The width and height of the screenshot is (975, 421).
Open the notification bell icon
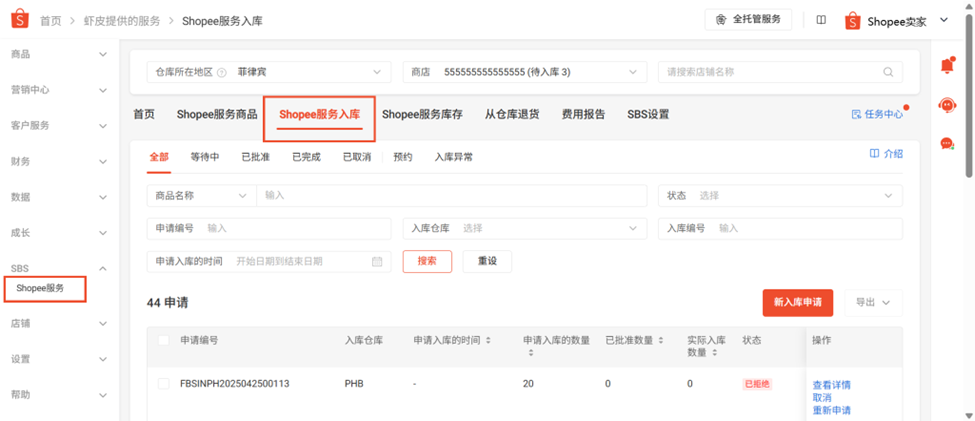[x=947, y=65]
